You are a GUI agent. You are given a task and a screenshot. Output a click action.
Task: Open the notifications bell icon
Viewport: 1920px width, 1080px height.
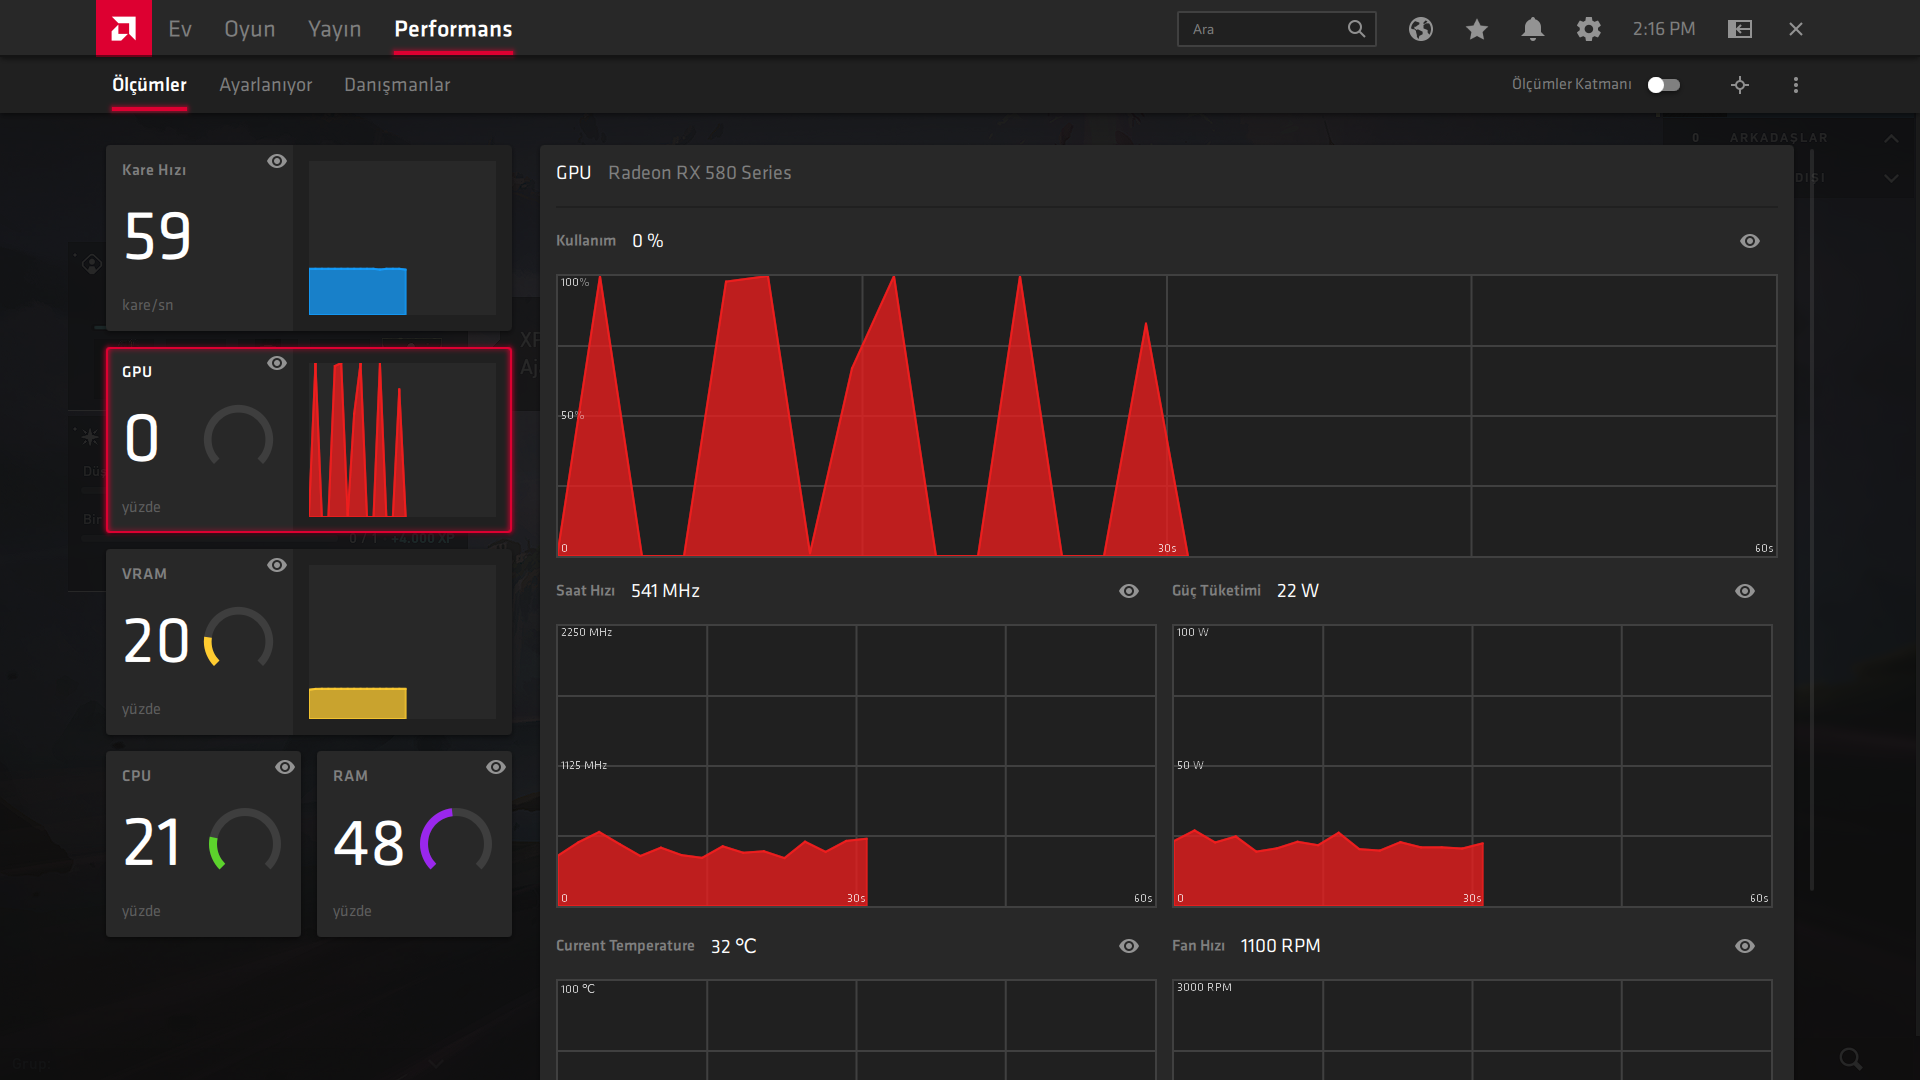[x=1533, y=29]
